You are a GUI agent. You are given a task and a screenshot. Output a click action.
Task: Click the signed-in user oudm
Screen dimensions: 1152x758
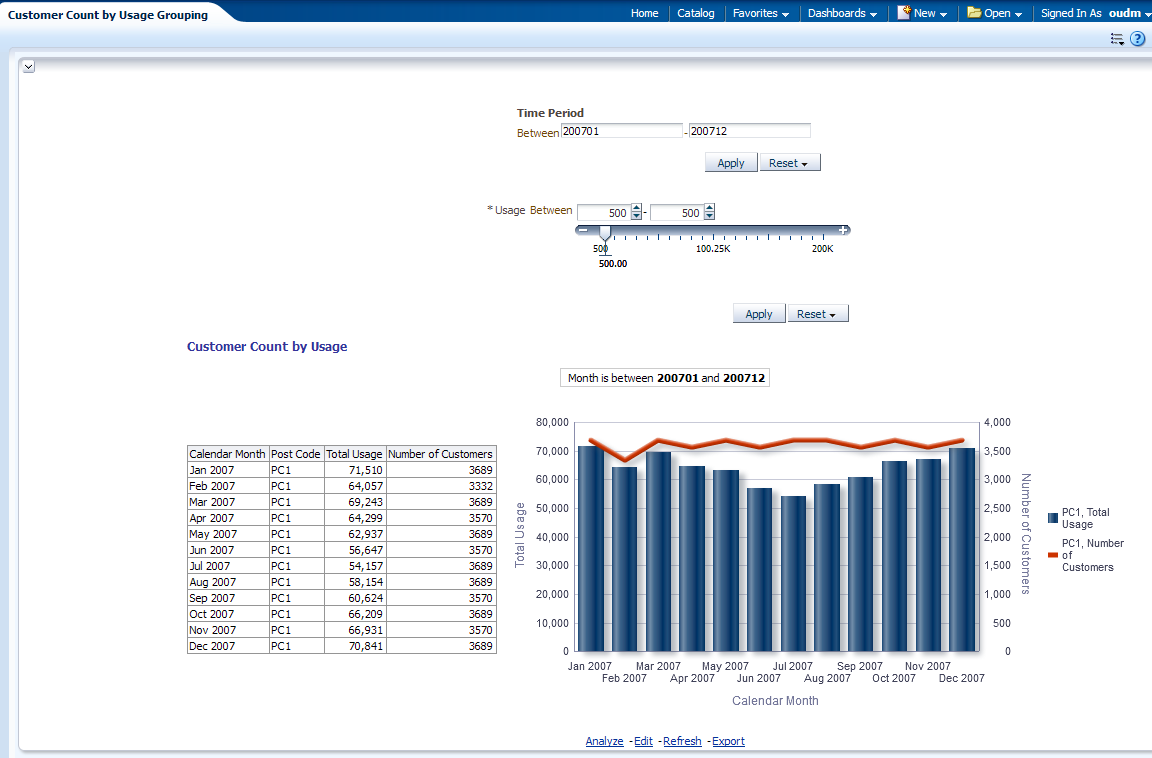click(x=1125, y=13)
